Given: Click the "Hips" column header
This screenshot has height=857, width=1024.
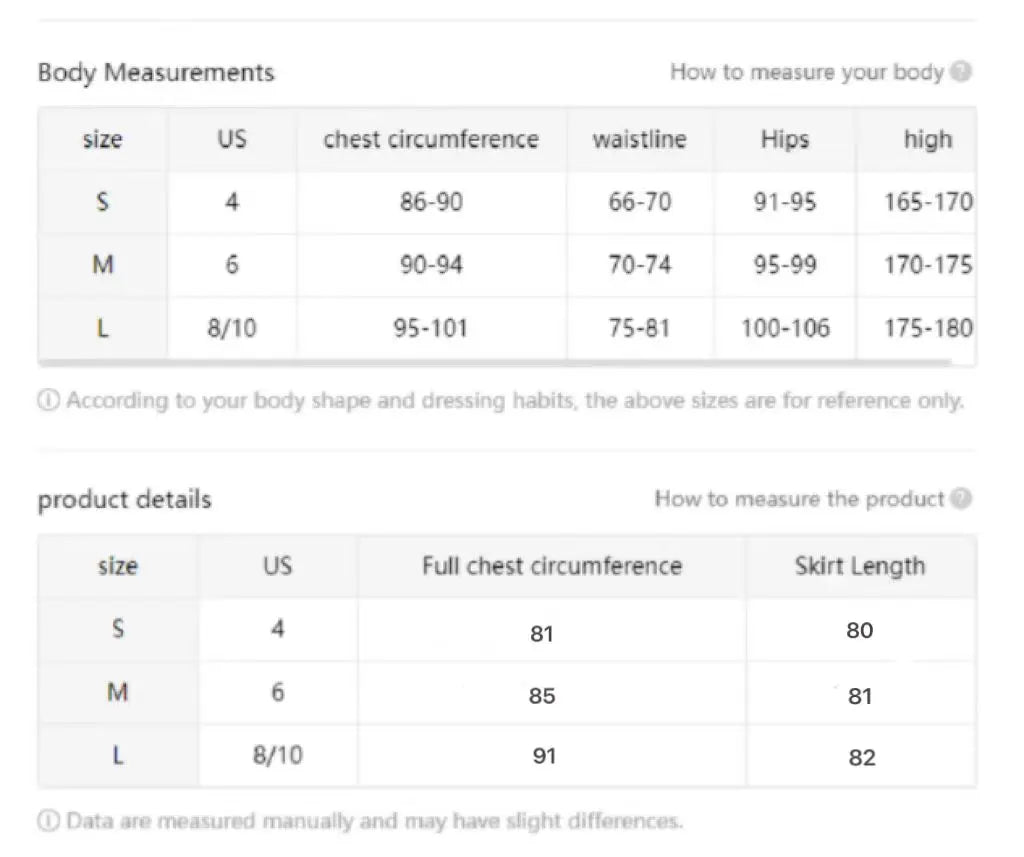Looking at the screenshot, I should pos(785,139).
